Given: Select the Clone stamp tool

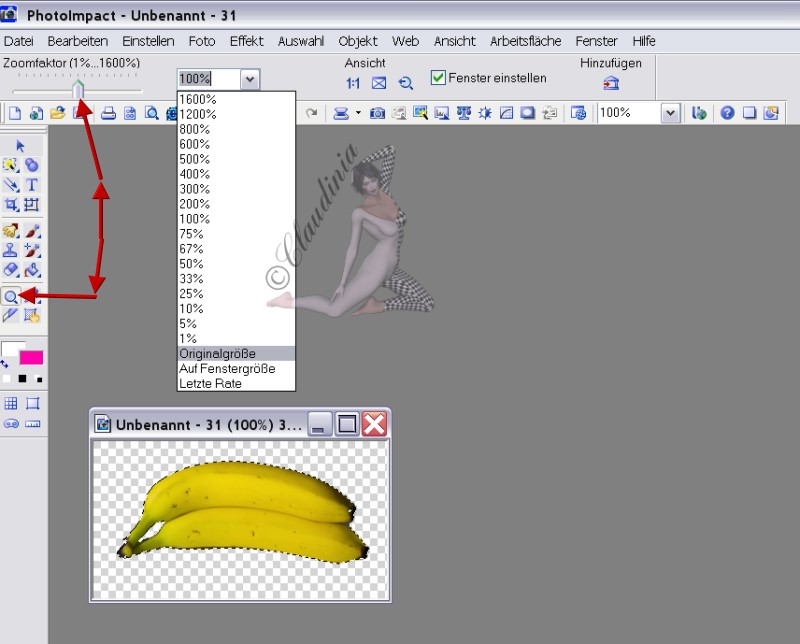Looking at the screenshot, I should [11, 251].
